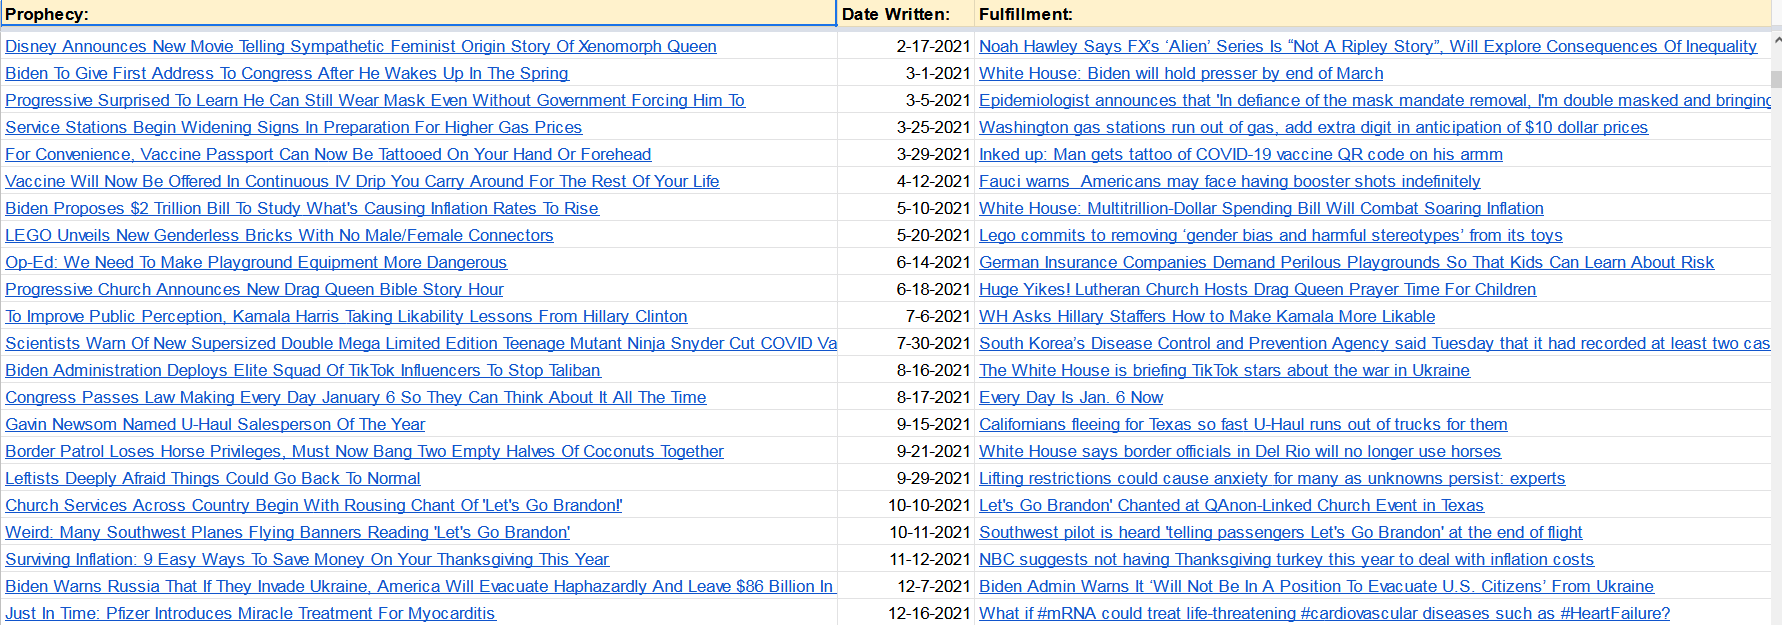1782x625 pixels.
Task: Open continuous IV drip vaccine link
Action: (362, 181)
